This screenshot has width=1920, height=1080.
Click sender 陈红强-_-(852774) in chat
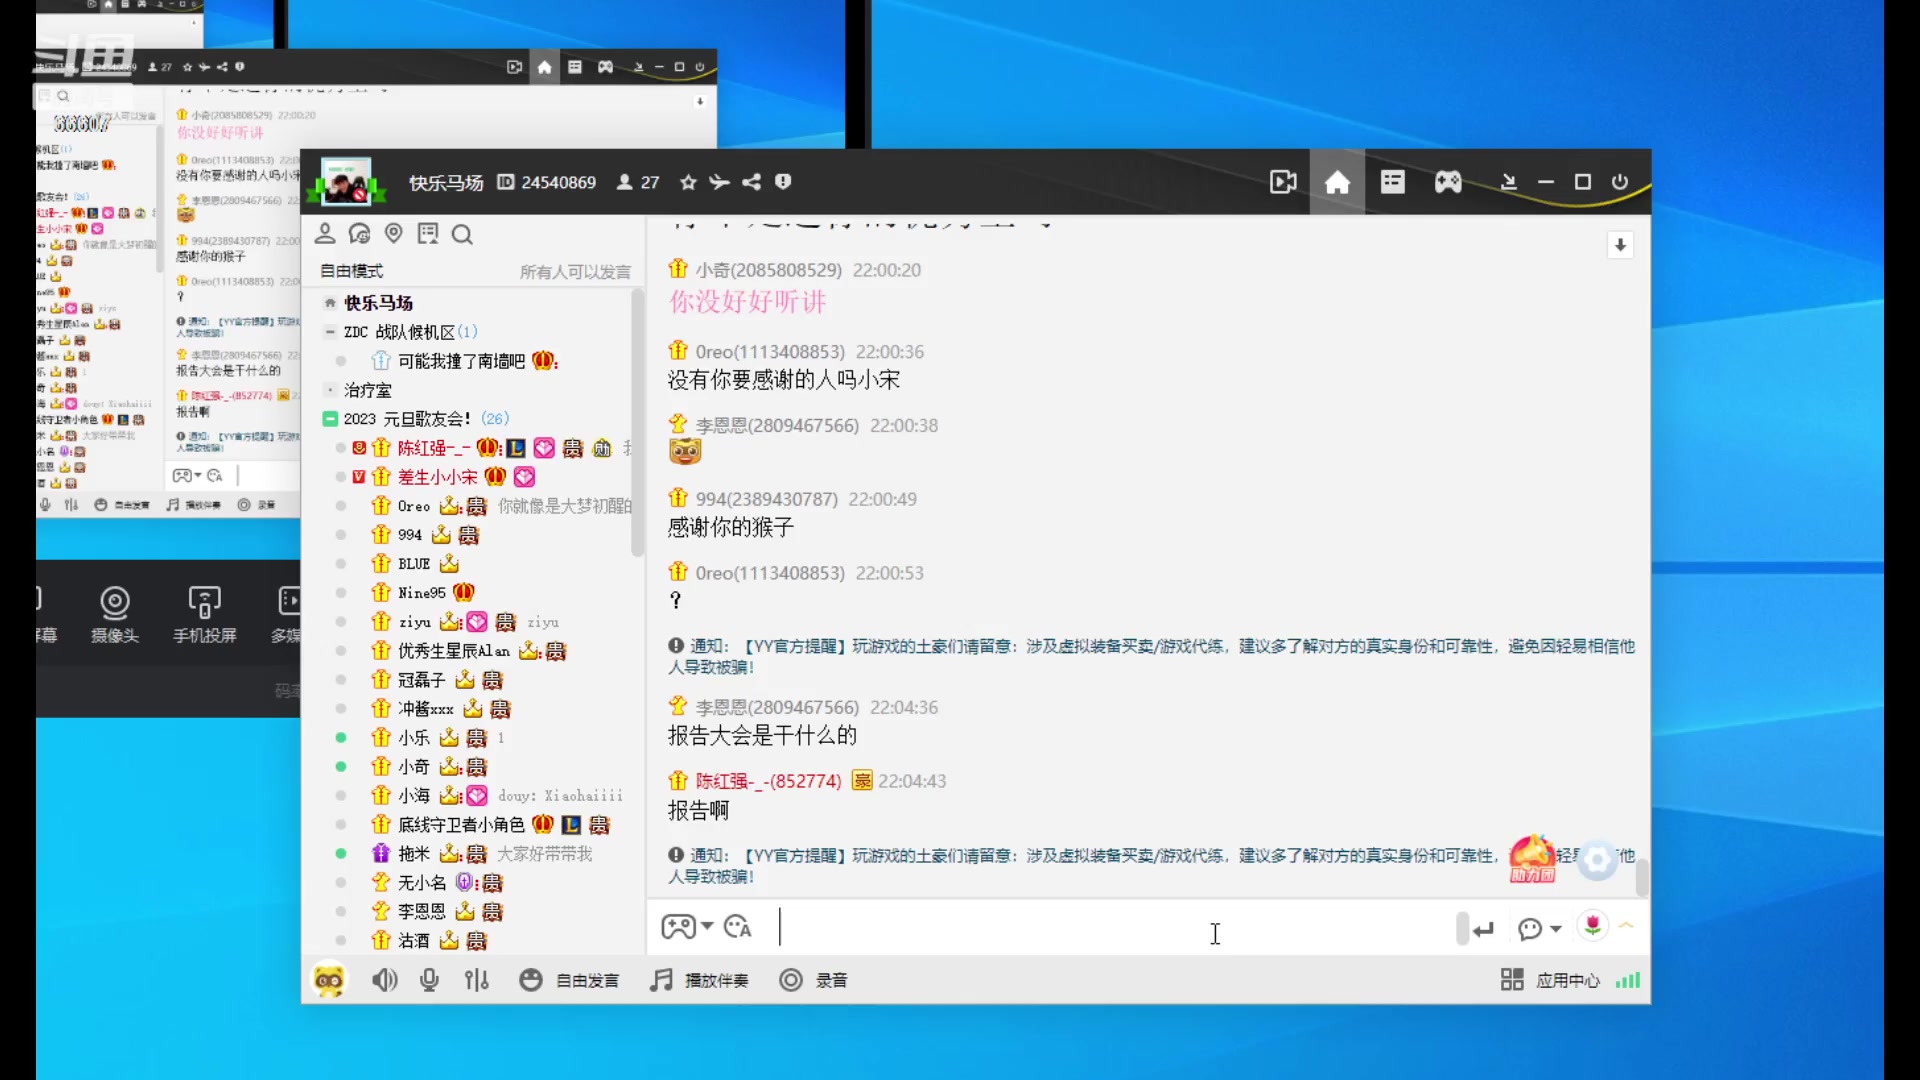click(x=768, y=781)
